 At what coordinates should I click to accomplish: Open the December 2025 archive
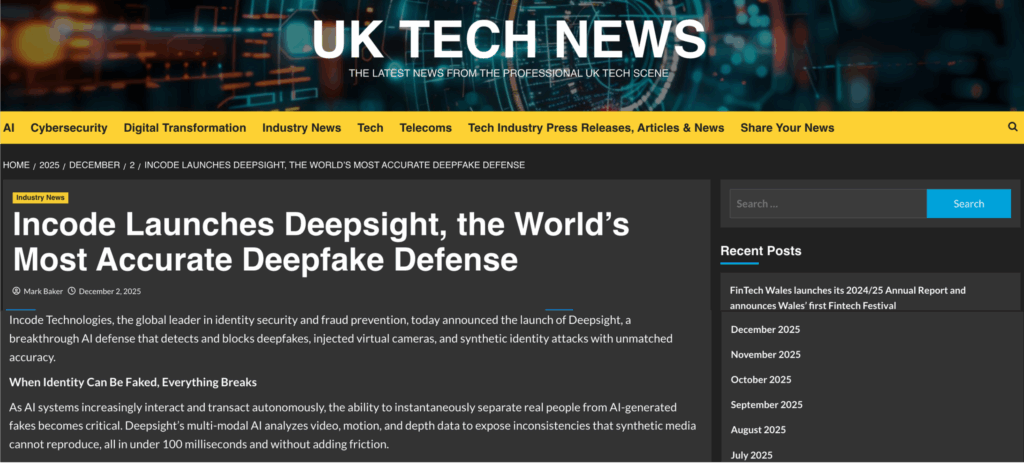[x=765, y=329]
